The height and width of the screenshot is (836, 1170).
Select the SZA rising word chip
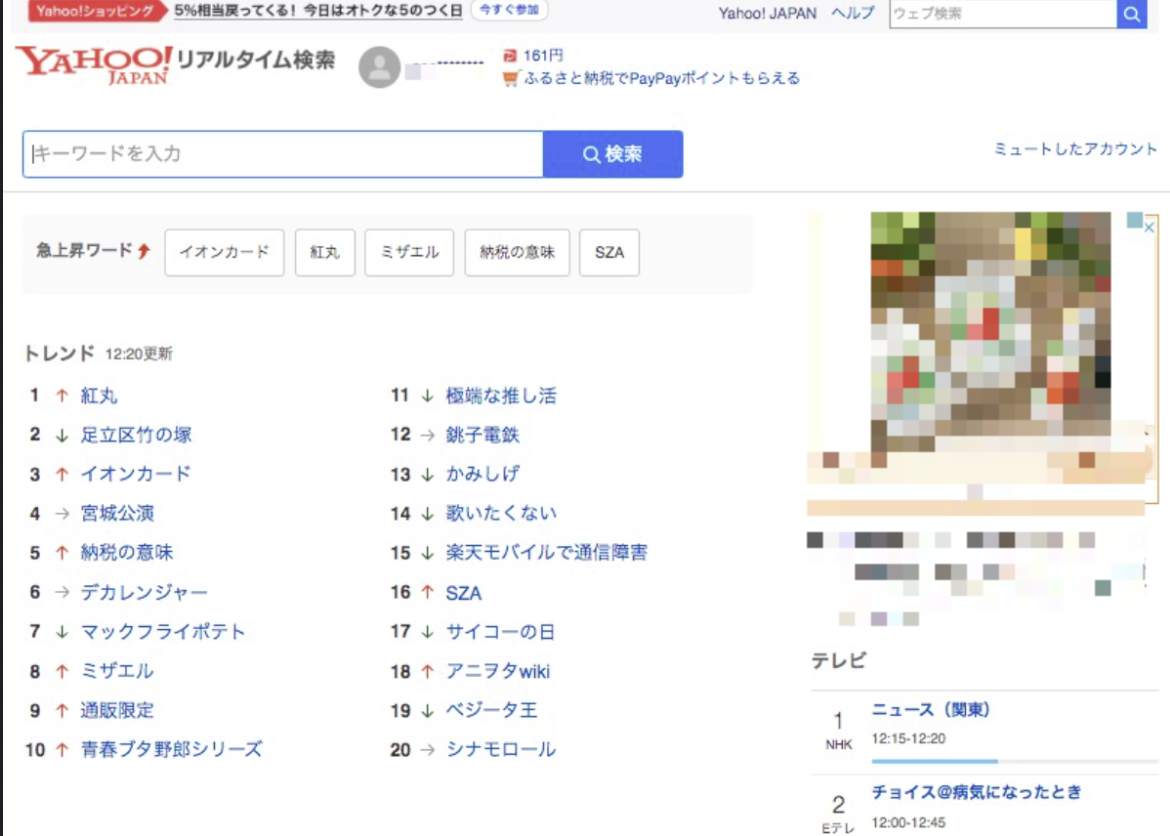(x=609, y=252)
